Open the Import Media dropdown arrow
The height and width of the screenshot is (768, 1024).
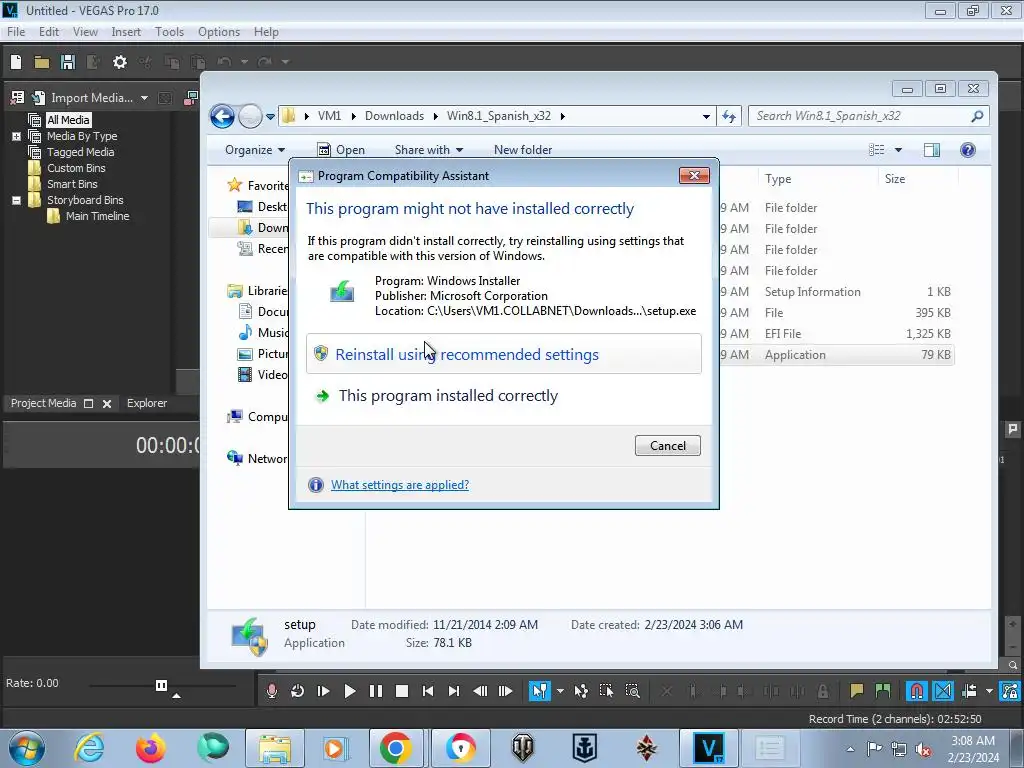coord(144,98)
